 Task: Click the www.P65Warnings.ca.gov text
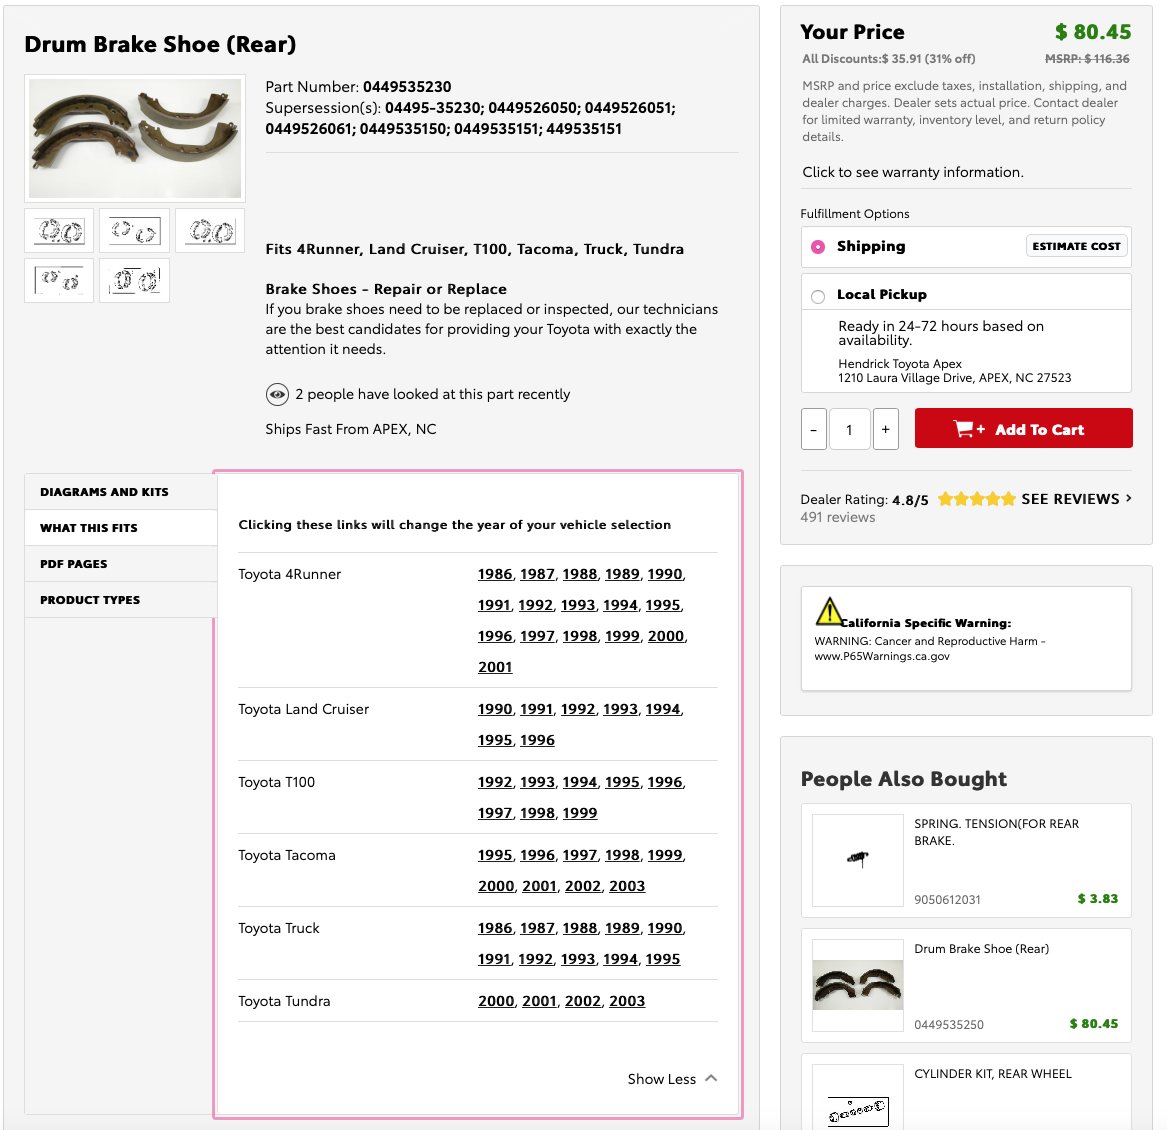[x=882, y=657]
